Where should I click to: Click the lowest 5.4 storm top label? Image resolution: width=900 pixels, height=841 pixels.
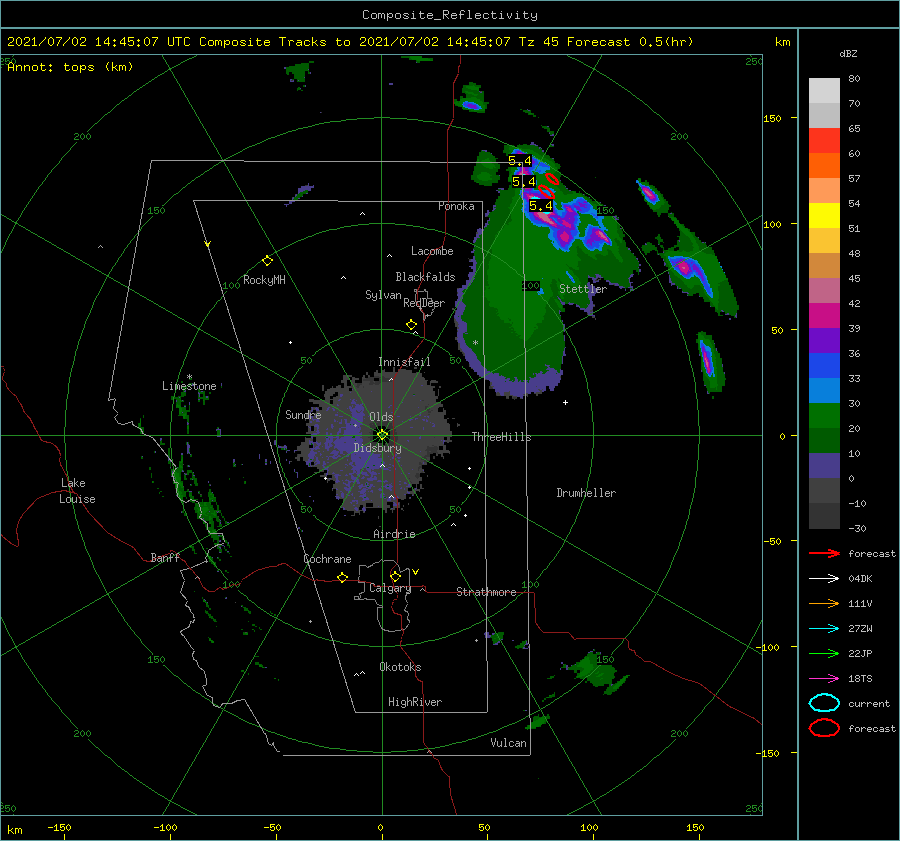coord(541,206)
